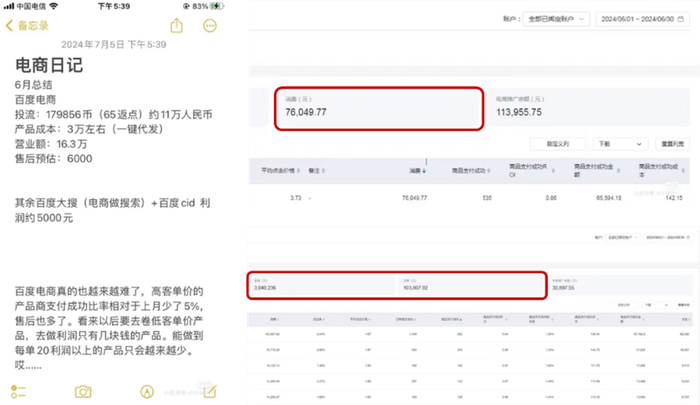
Task: Click the 30,897.55 value in lower dashboard
Action: click(x=563, y=288)
